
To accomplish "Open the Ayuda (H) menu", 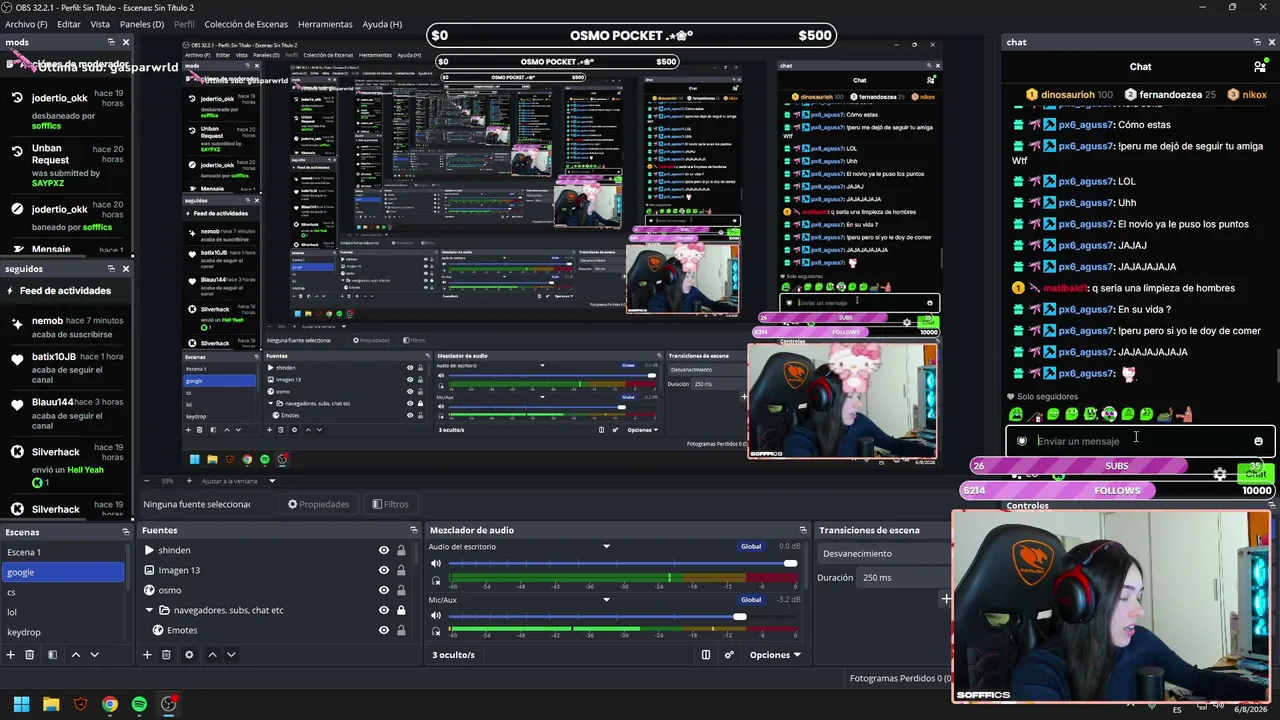I will click(x=382, y=24).
